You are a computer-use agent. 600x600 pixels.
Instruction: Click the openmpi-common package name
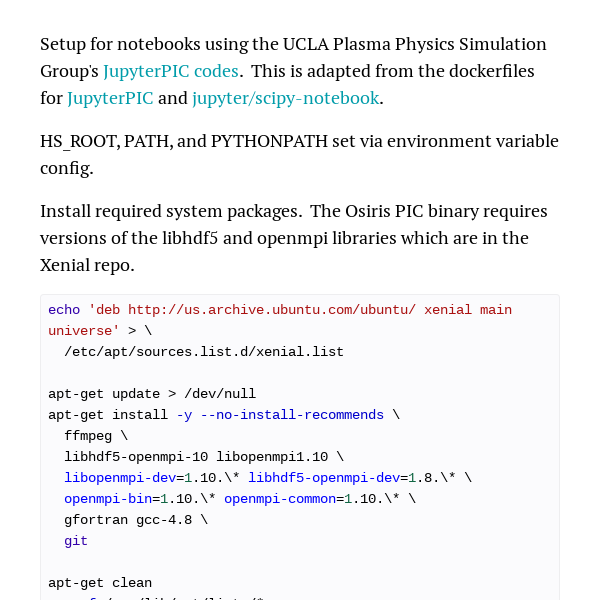pyautogui.click(x=280, y=499)
